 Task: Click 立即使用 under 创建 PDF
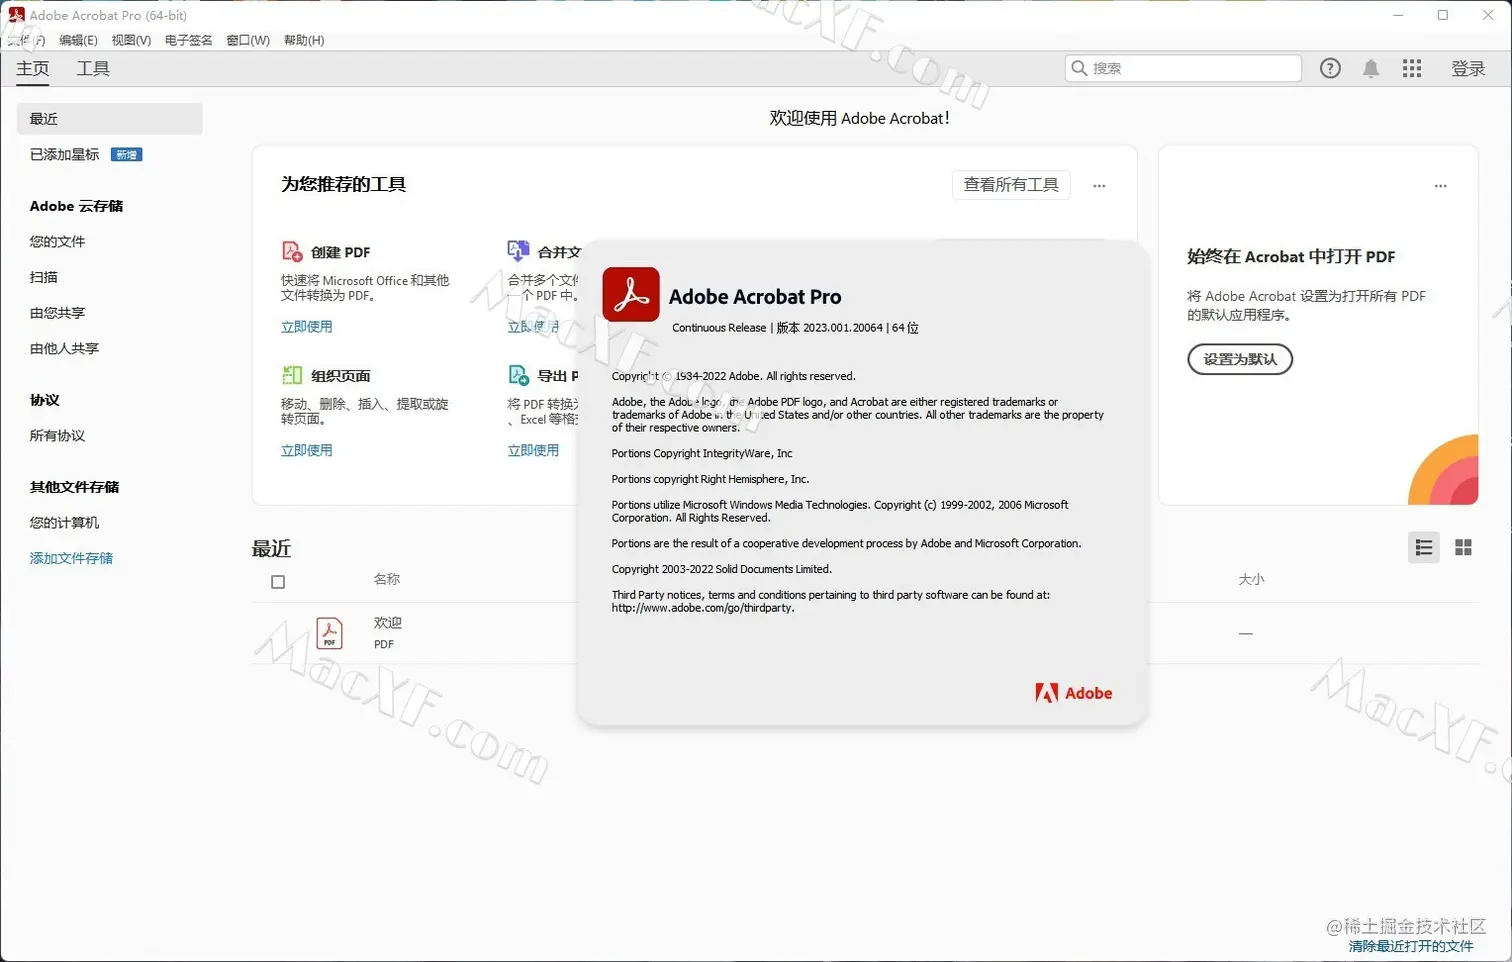pos(306,327)
